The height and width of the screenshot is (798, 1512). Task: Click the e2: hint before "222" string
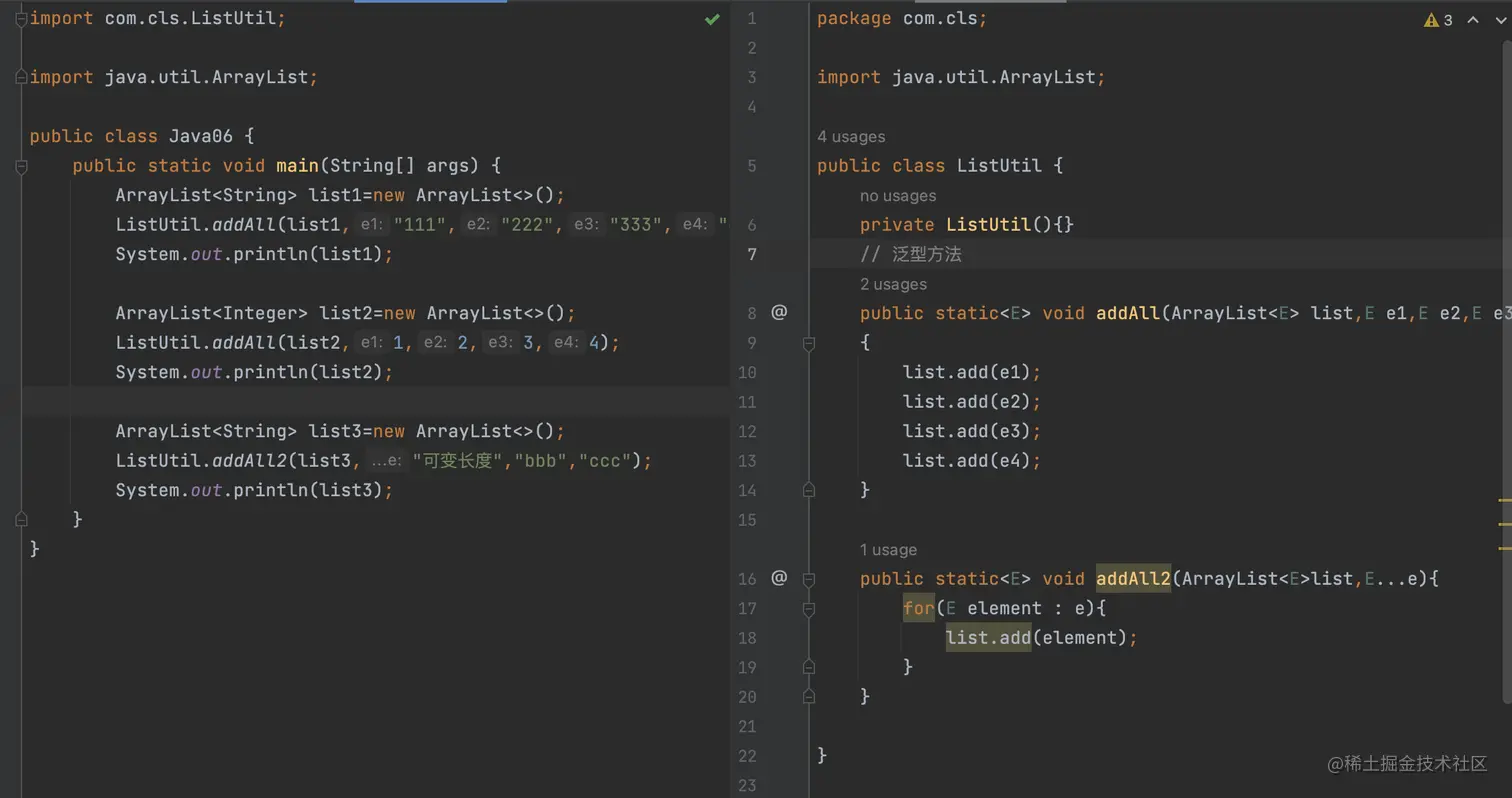click(479, 225)
